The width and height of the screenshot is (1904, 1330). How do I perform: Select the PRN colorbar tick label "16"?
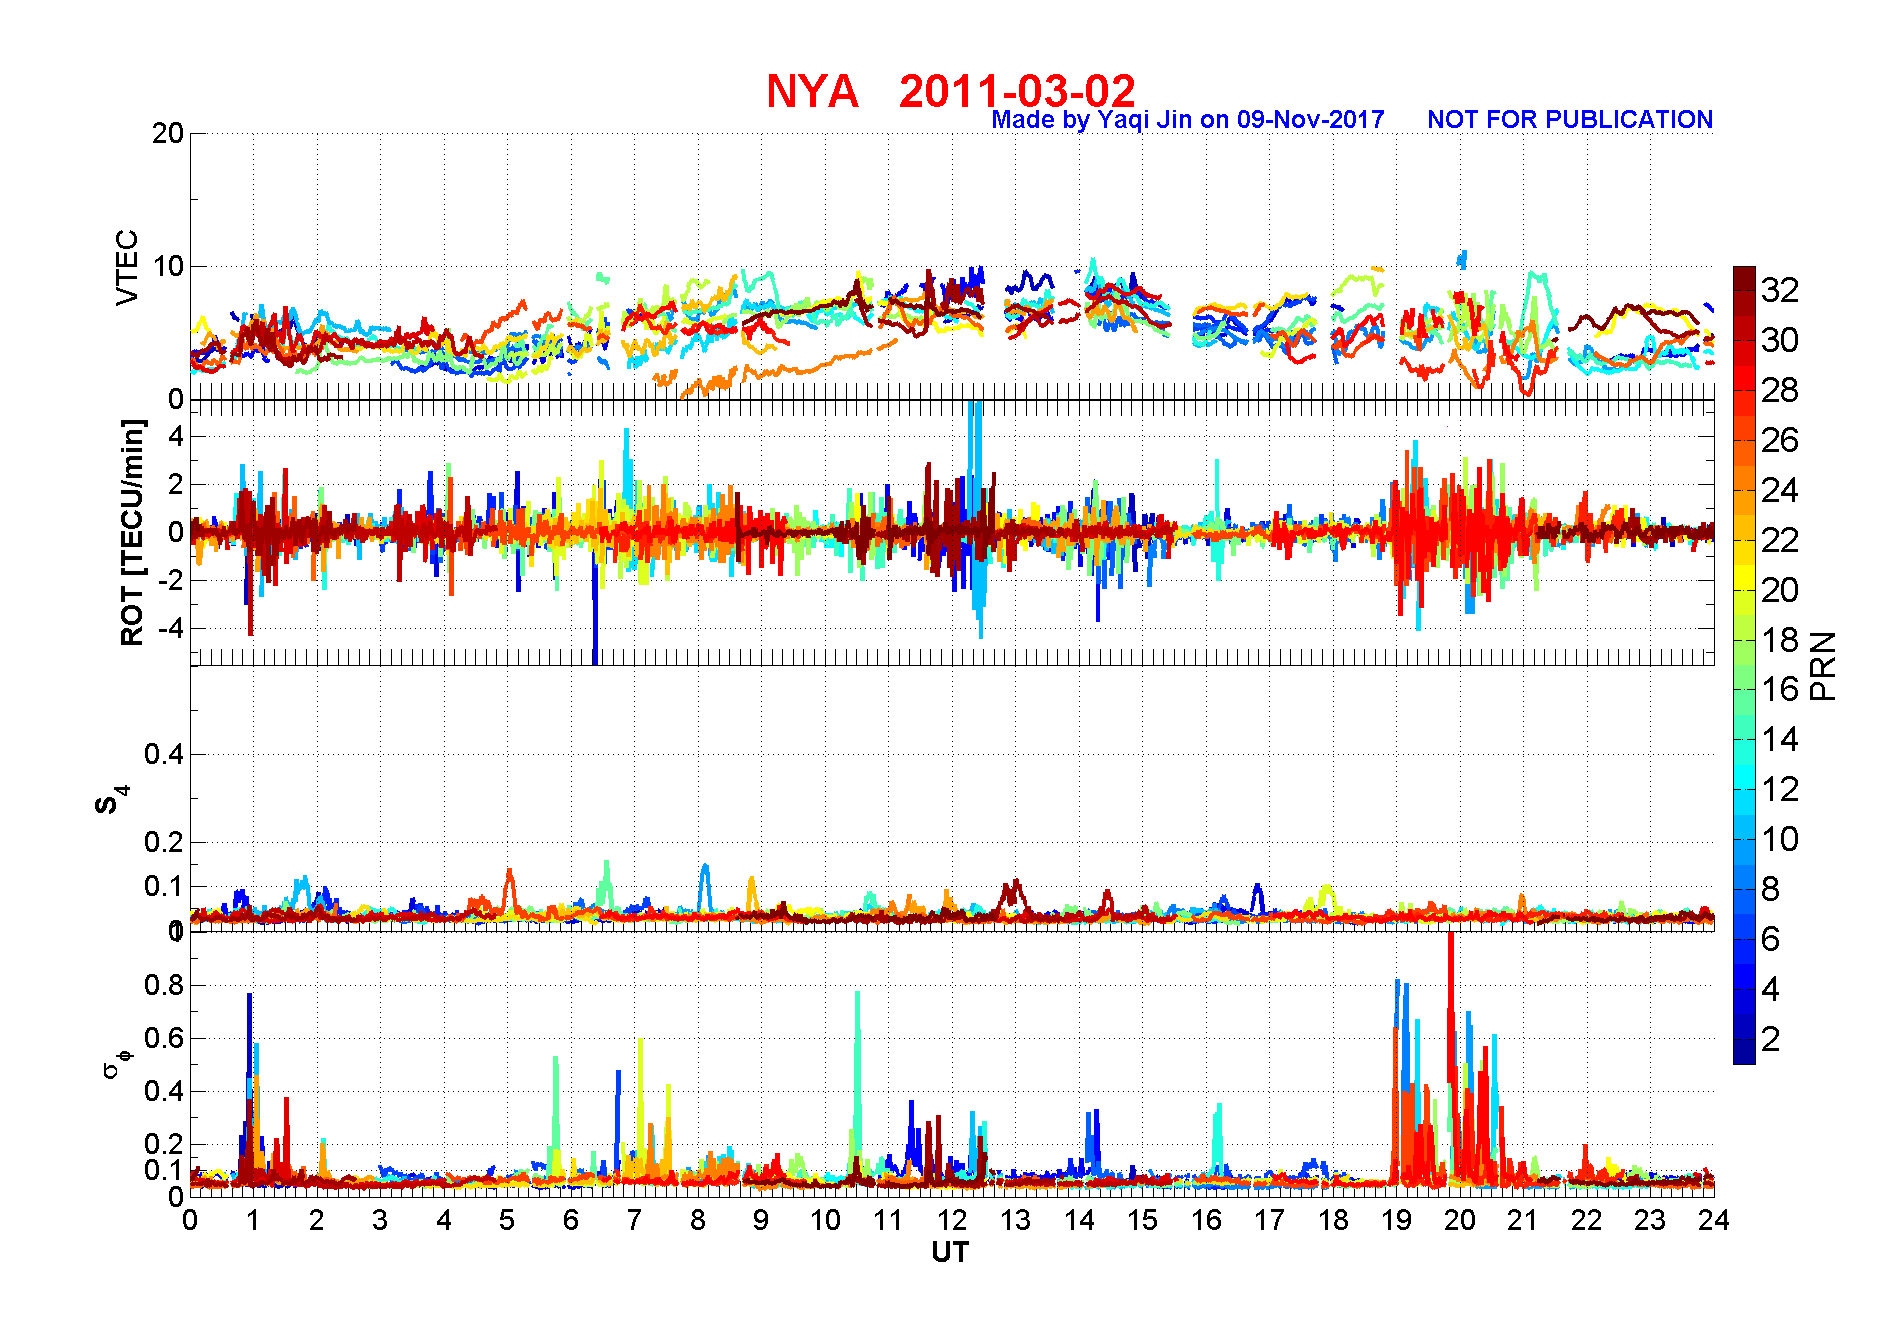[1780, 689]
